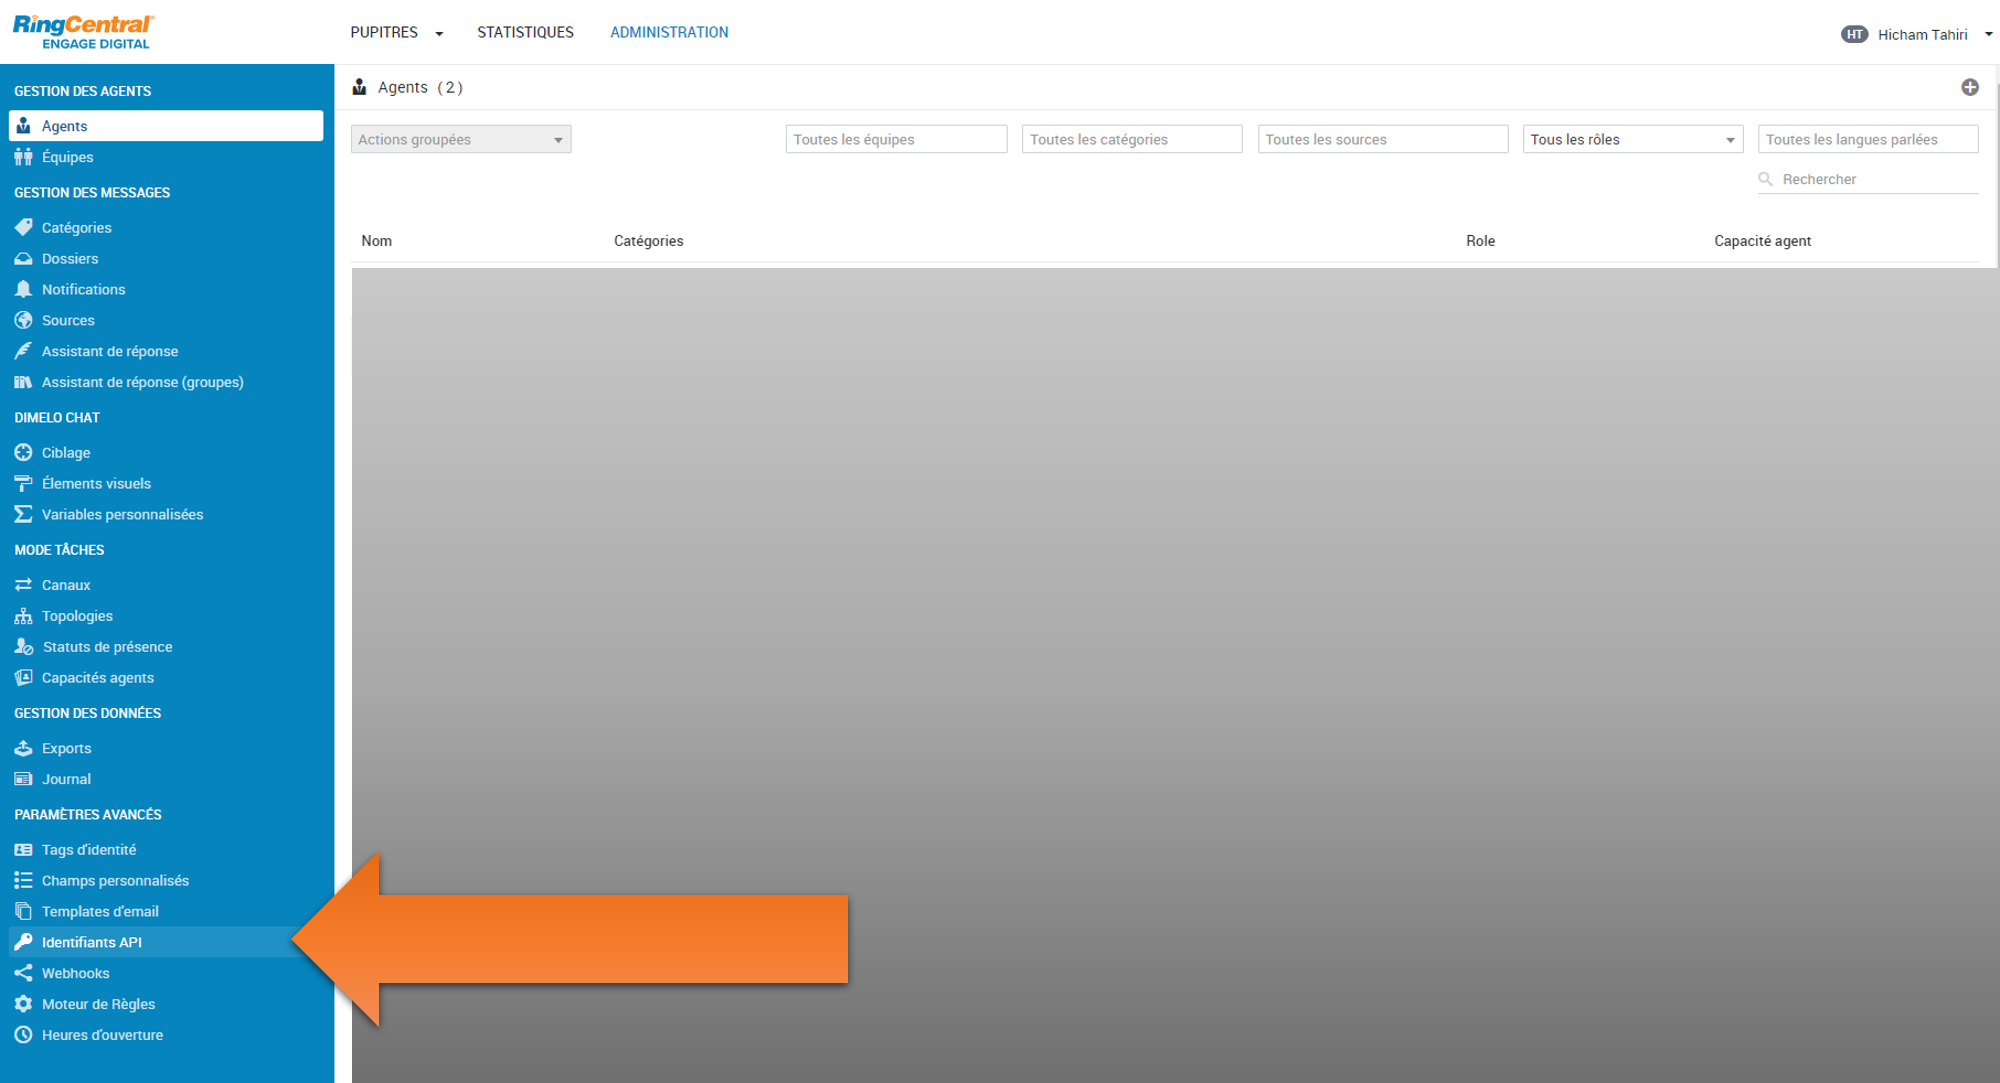2000x1083 pixels.
Task: Open the Actions groupées dropdown
Action: [x=461, y=139]
